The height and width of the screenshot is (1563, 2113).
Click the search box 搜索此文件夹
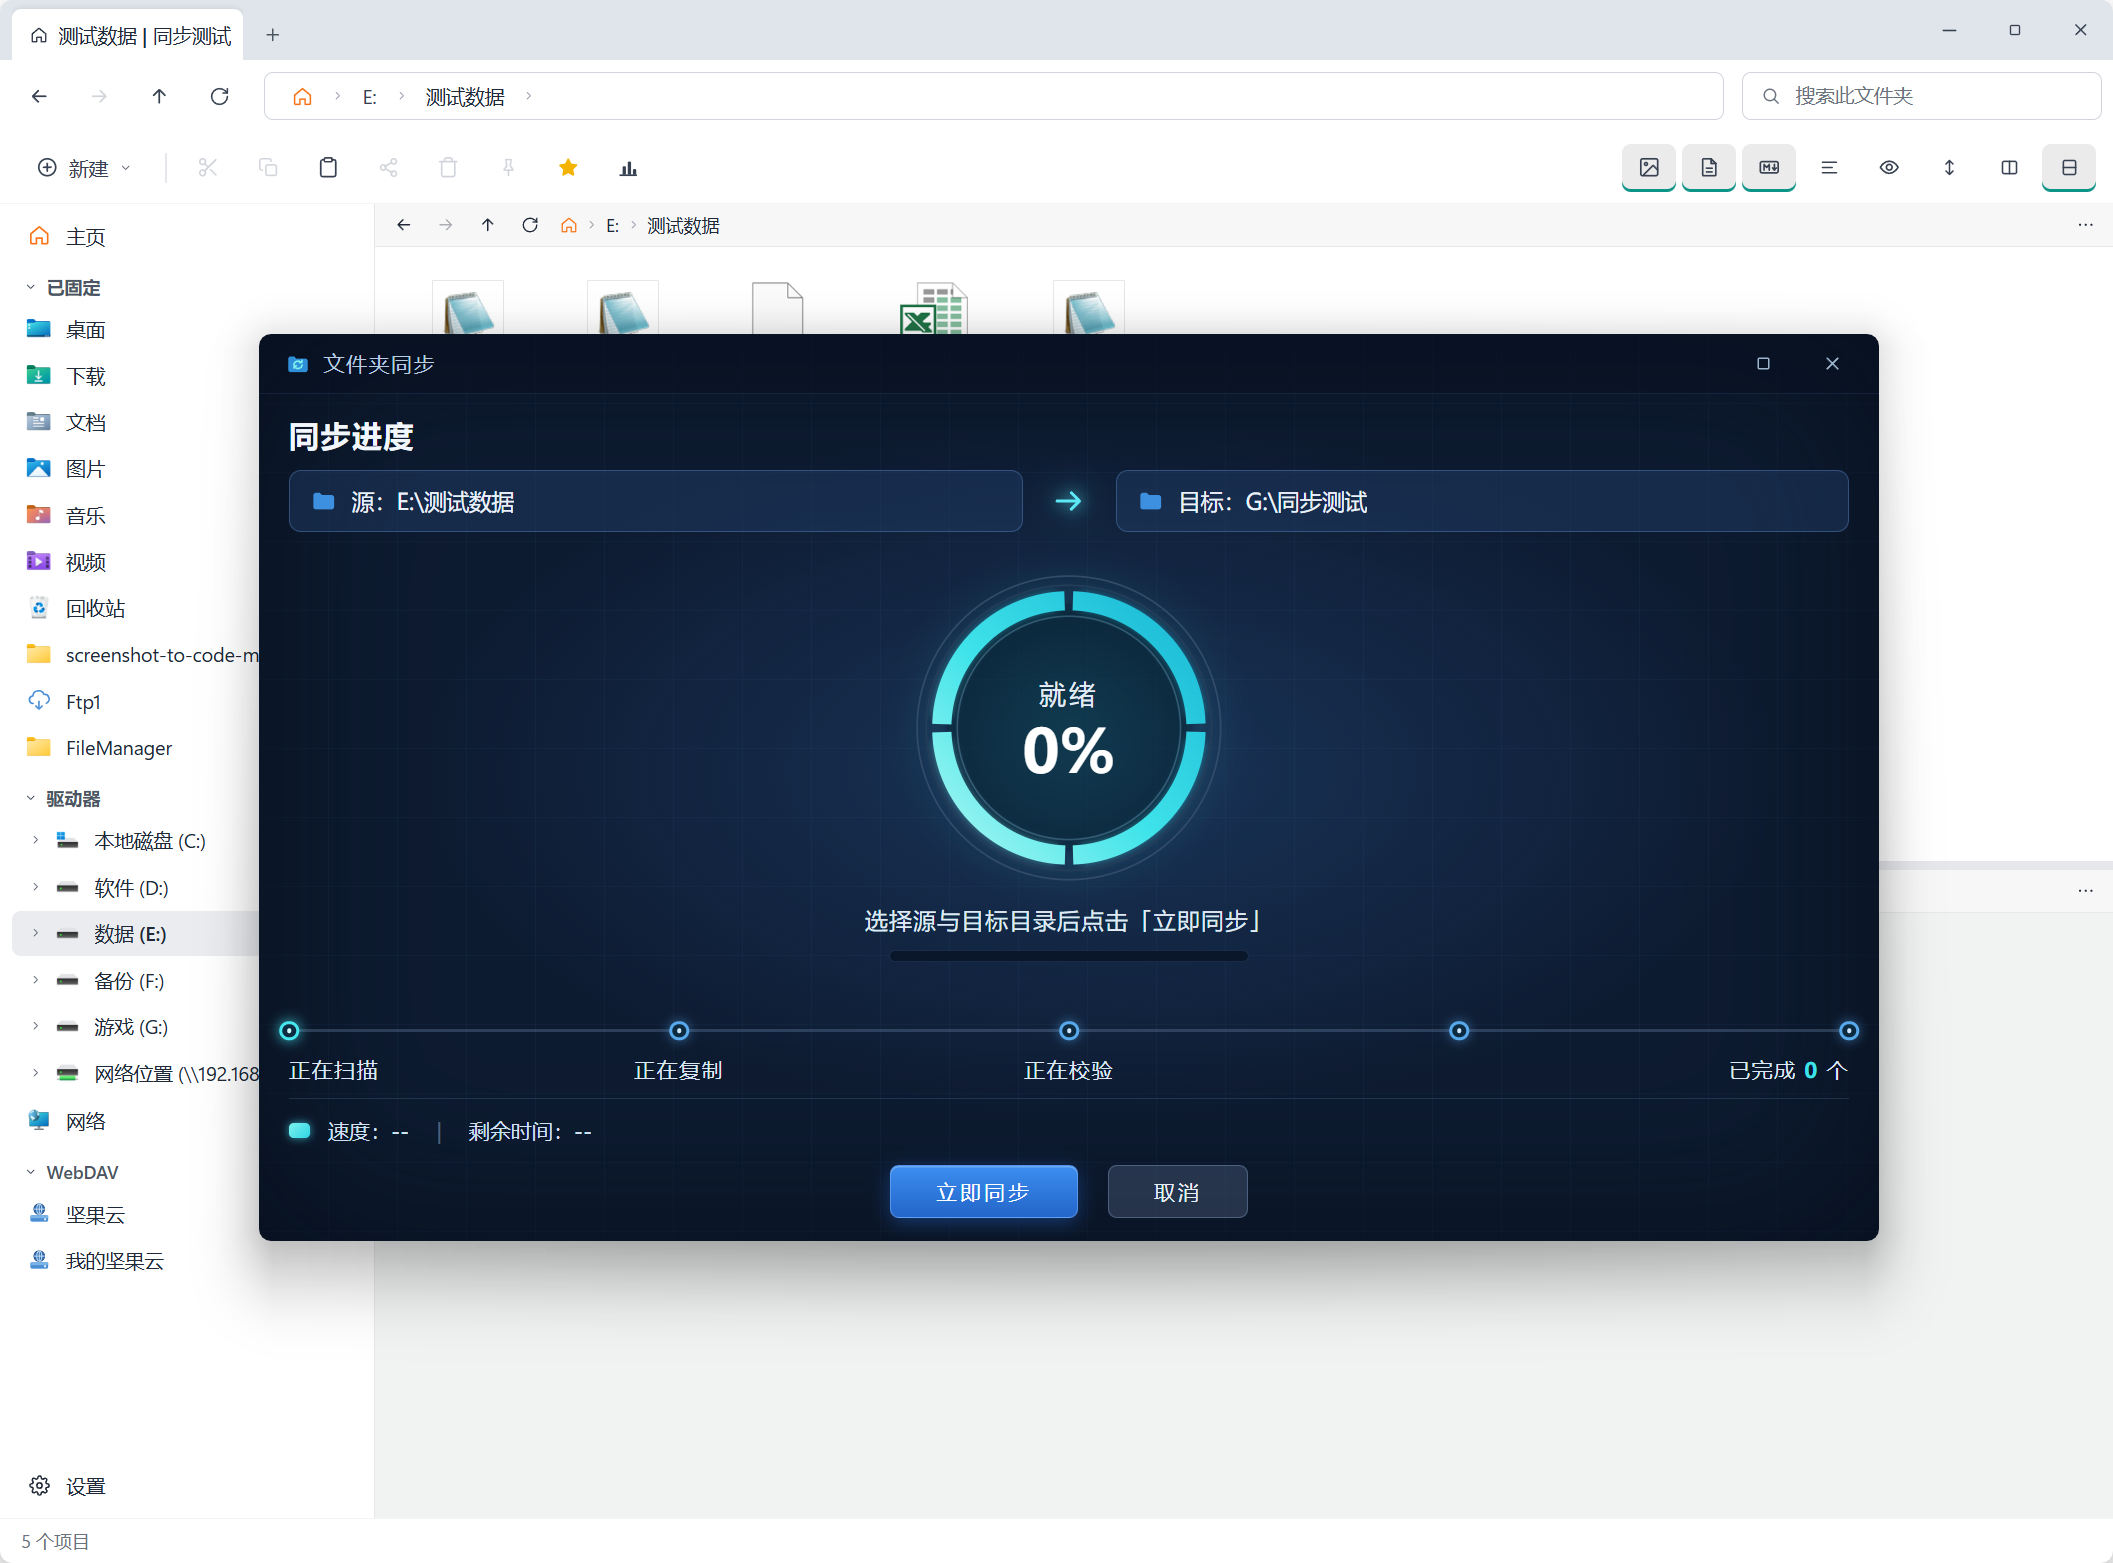(1921, 96)
